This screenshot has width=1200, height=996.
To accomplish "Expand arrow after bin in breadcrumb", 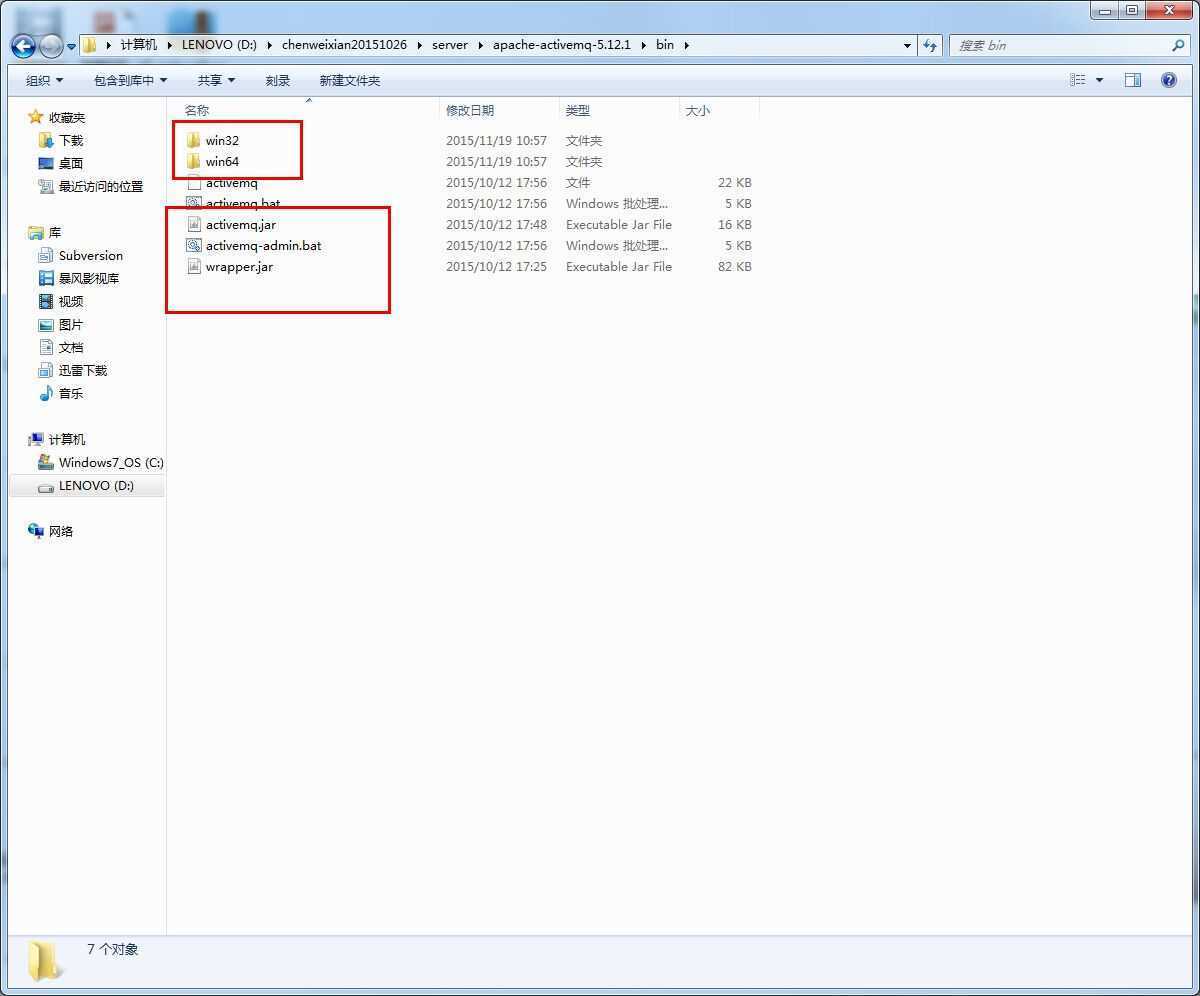I will (687, 45).
